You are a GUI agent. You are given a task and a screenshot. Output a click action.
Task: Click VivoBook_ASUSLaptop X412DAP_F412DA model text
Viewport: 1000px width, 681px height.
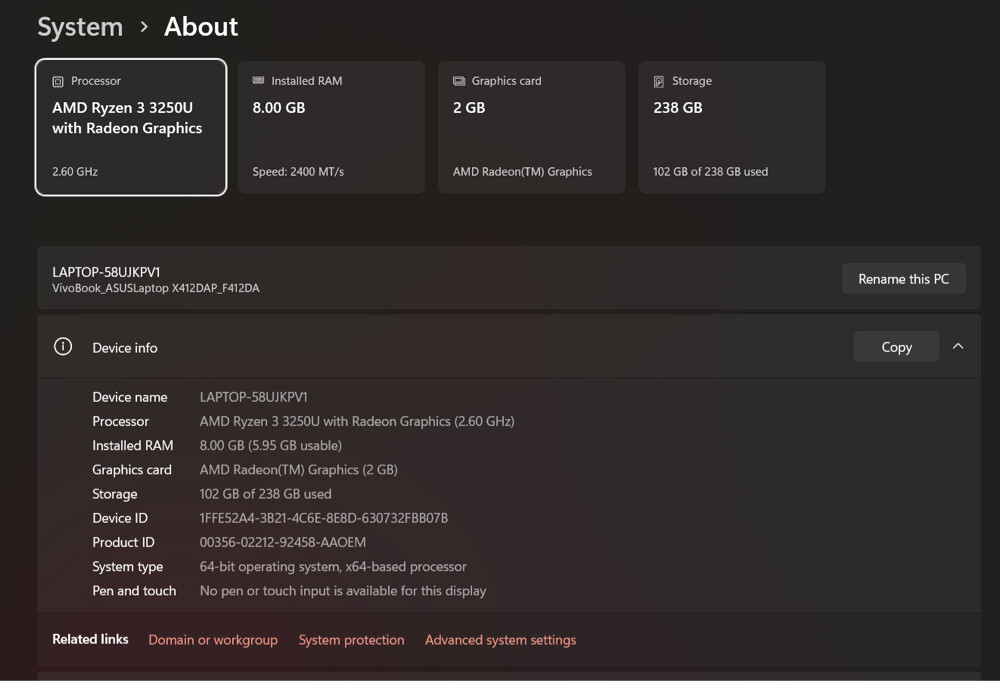point(156,288)
